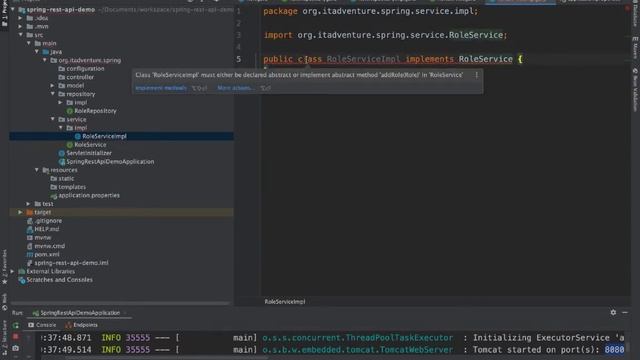Click the RoleRepository interface icon
This screenshot has width=640, height=360.
(x=69, y=111)
